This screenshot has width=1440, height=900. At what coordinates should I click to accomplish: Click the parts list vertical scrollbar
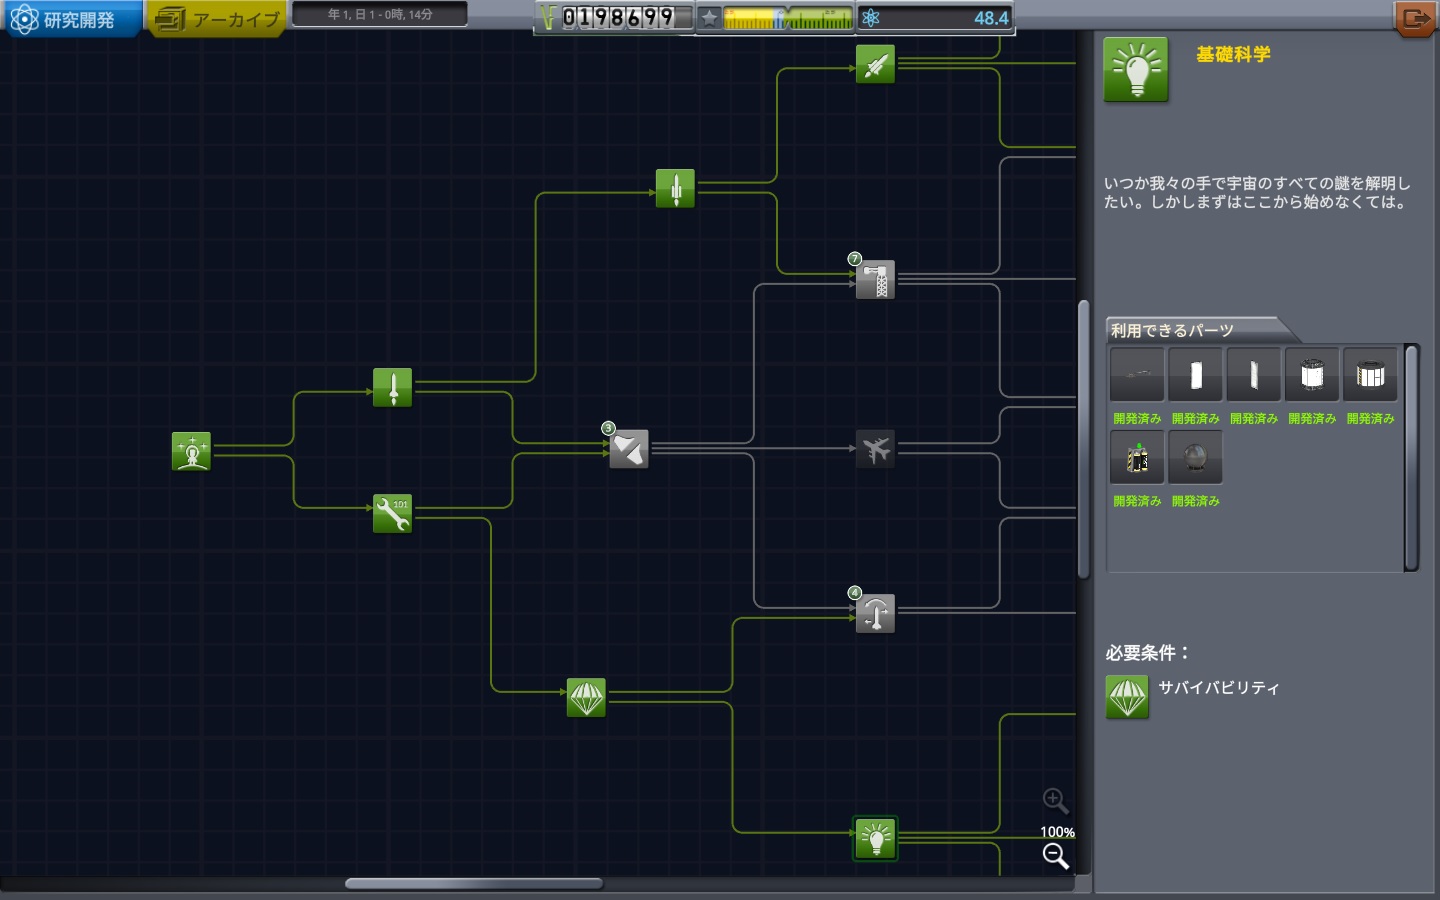coord(1411,458)
